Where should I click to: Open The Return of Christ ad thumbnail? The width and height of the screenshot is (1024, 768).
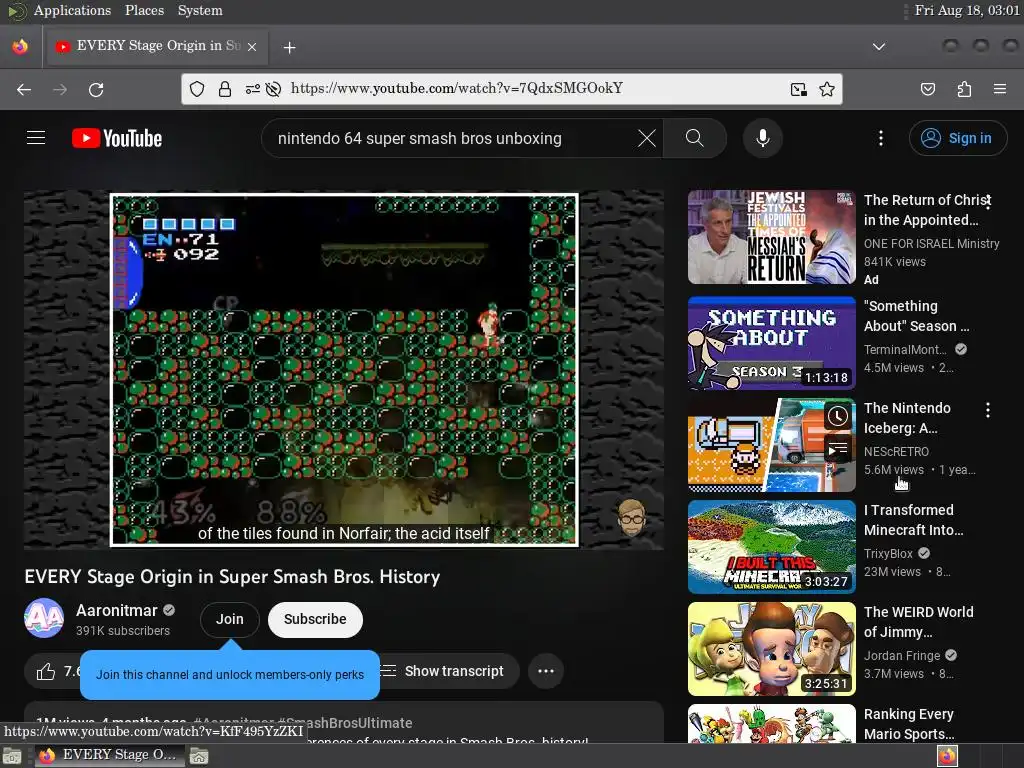pos(771,237)
